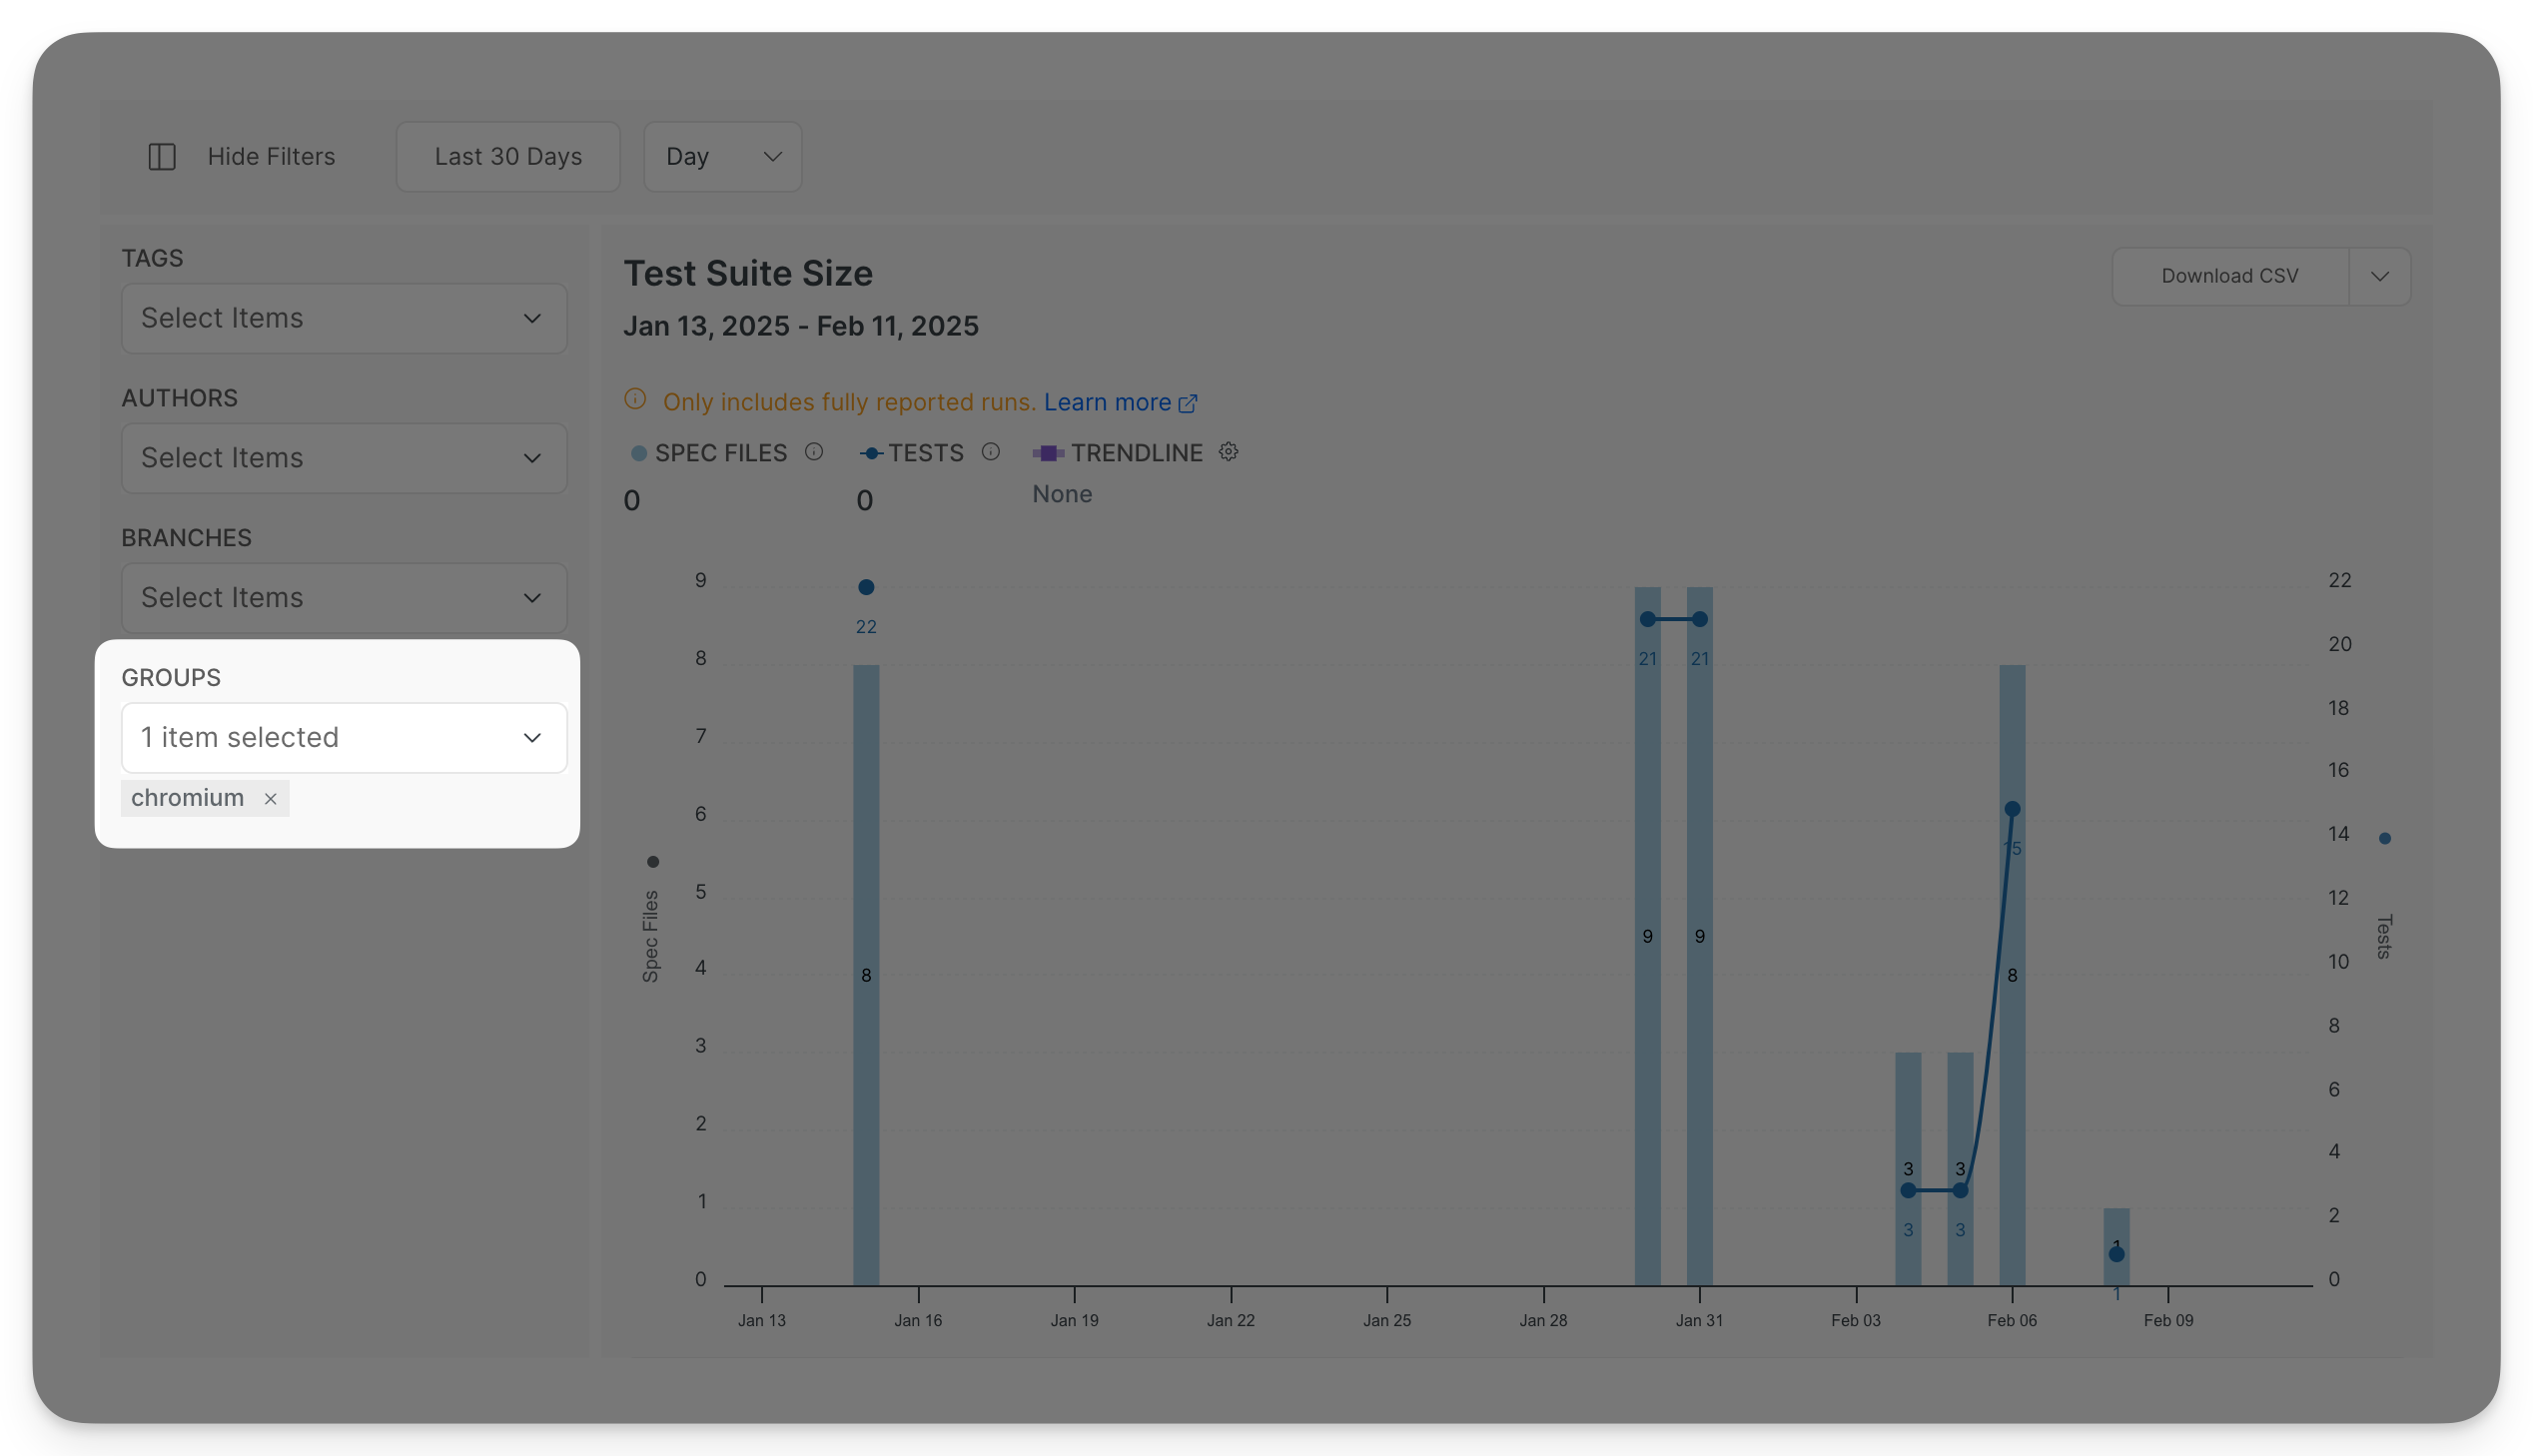This screenshot has height=1456, width=2533.
Task: Click the Feb 06 spec files bar
Action: pyautogui.click(x=2012, y=975)
